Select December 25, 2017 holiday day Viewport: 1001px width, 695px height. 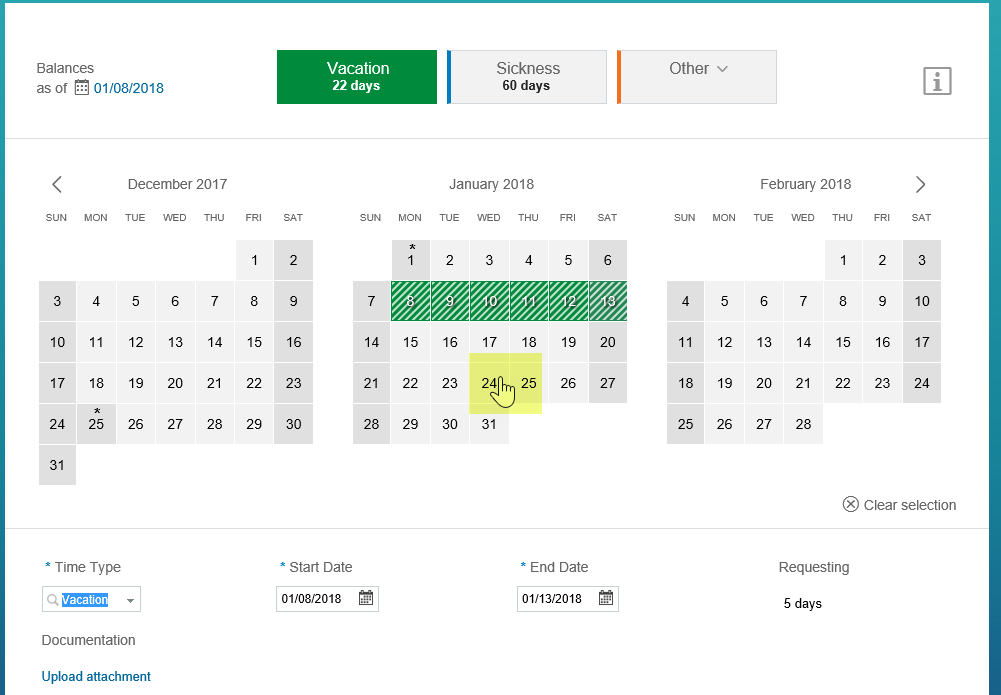point(96,424)
